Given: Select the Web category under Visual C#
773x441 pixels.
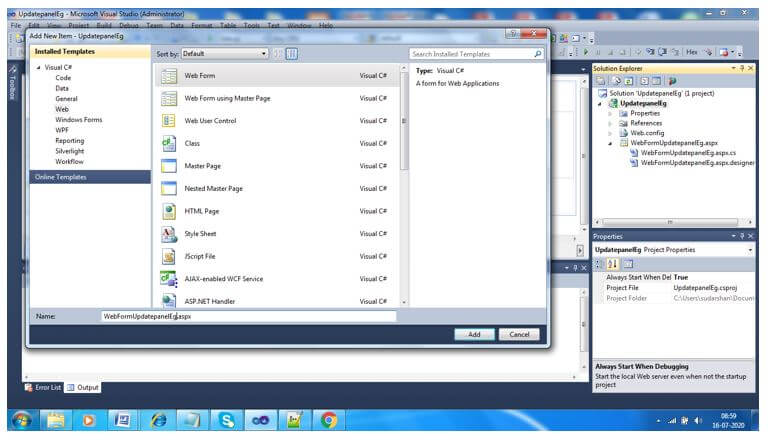Looking at the screenshot, I should pyautogui.click(x=62, y=109).
